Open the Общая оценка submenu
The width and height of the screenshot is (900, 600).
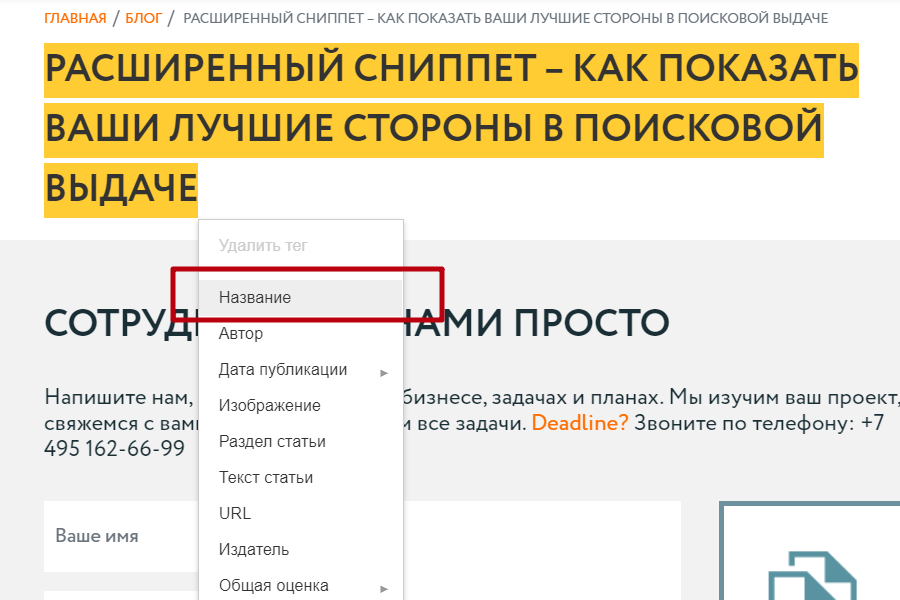click(276, 585)
